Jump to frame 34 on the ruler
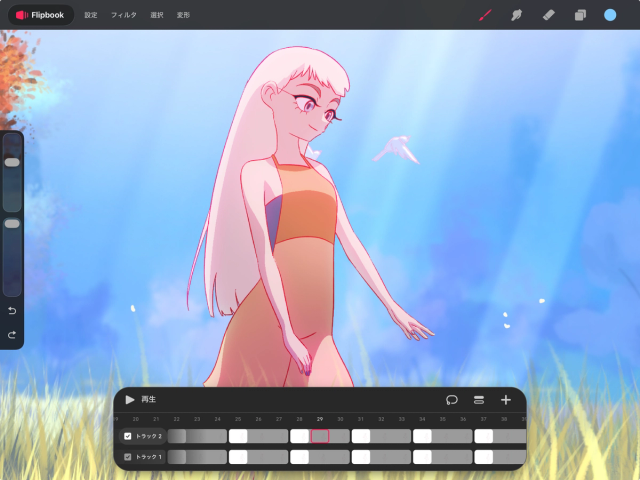The image size is (640, 480). click(422, 419)
